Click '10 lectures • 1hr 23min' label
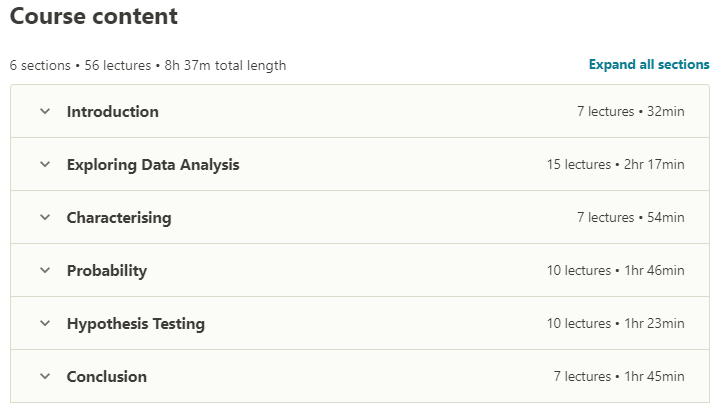Screen dimensions: 717x410 tap(615, 324)
